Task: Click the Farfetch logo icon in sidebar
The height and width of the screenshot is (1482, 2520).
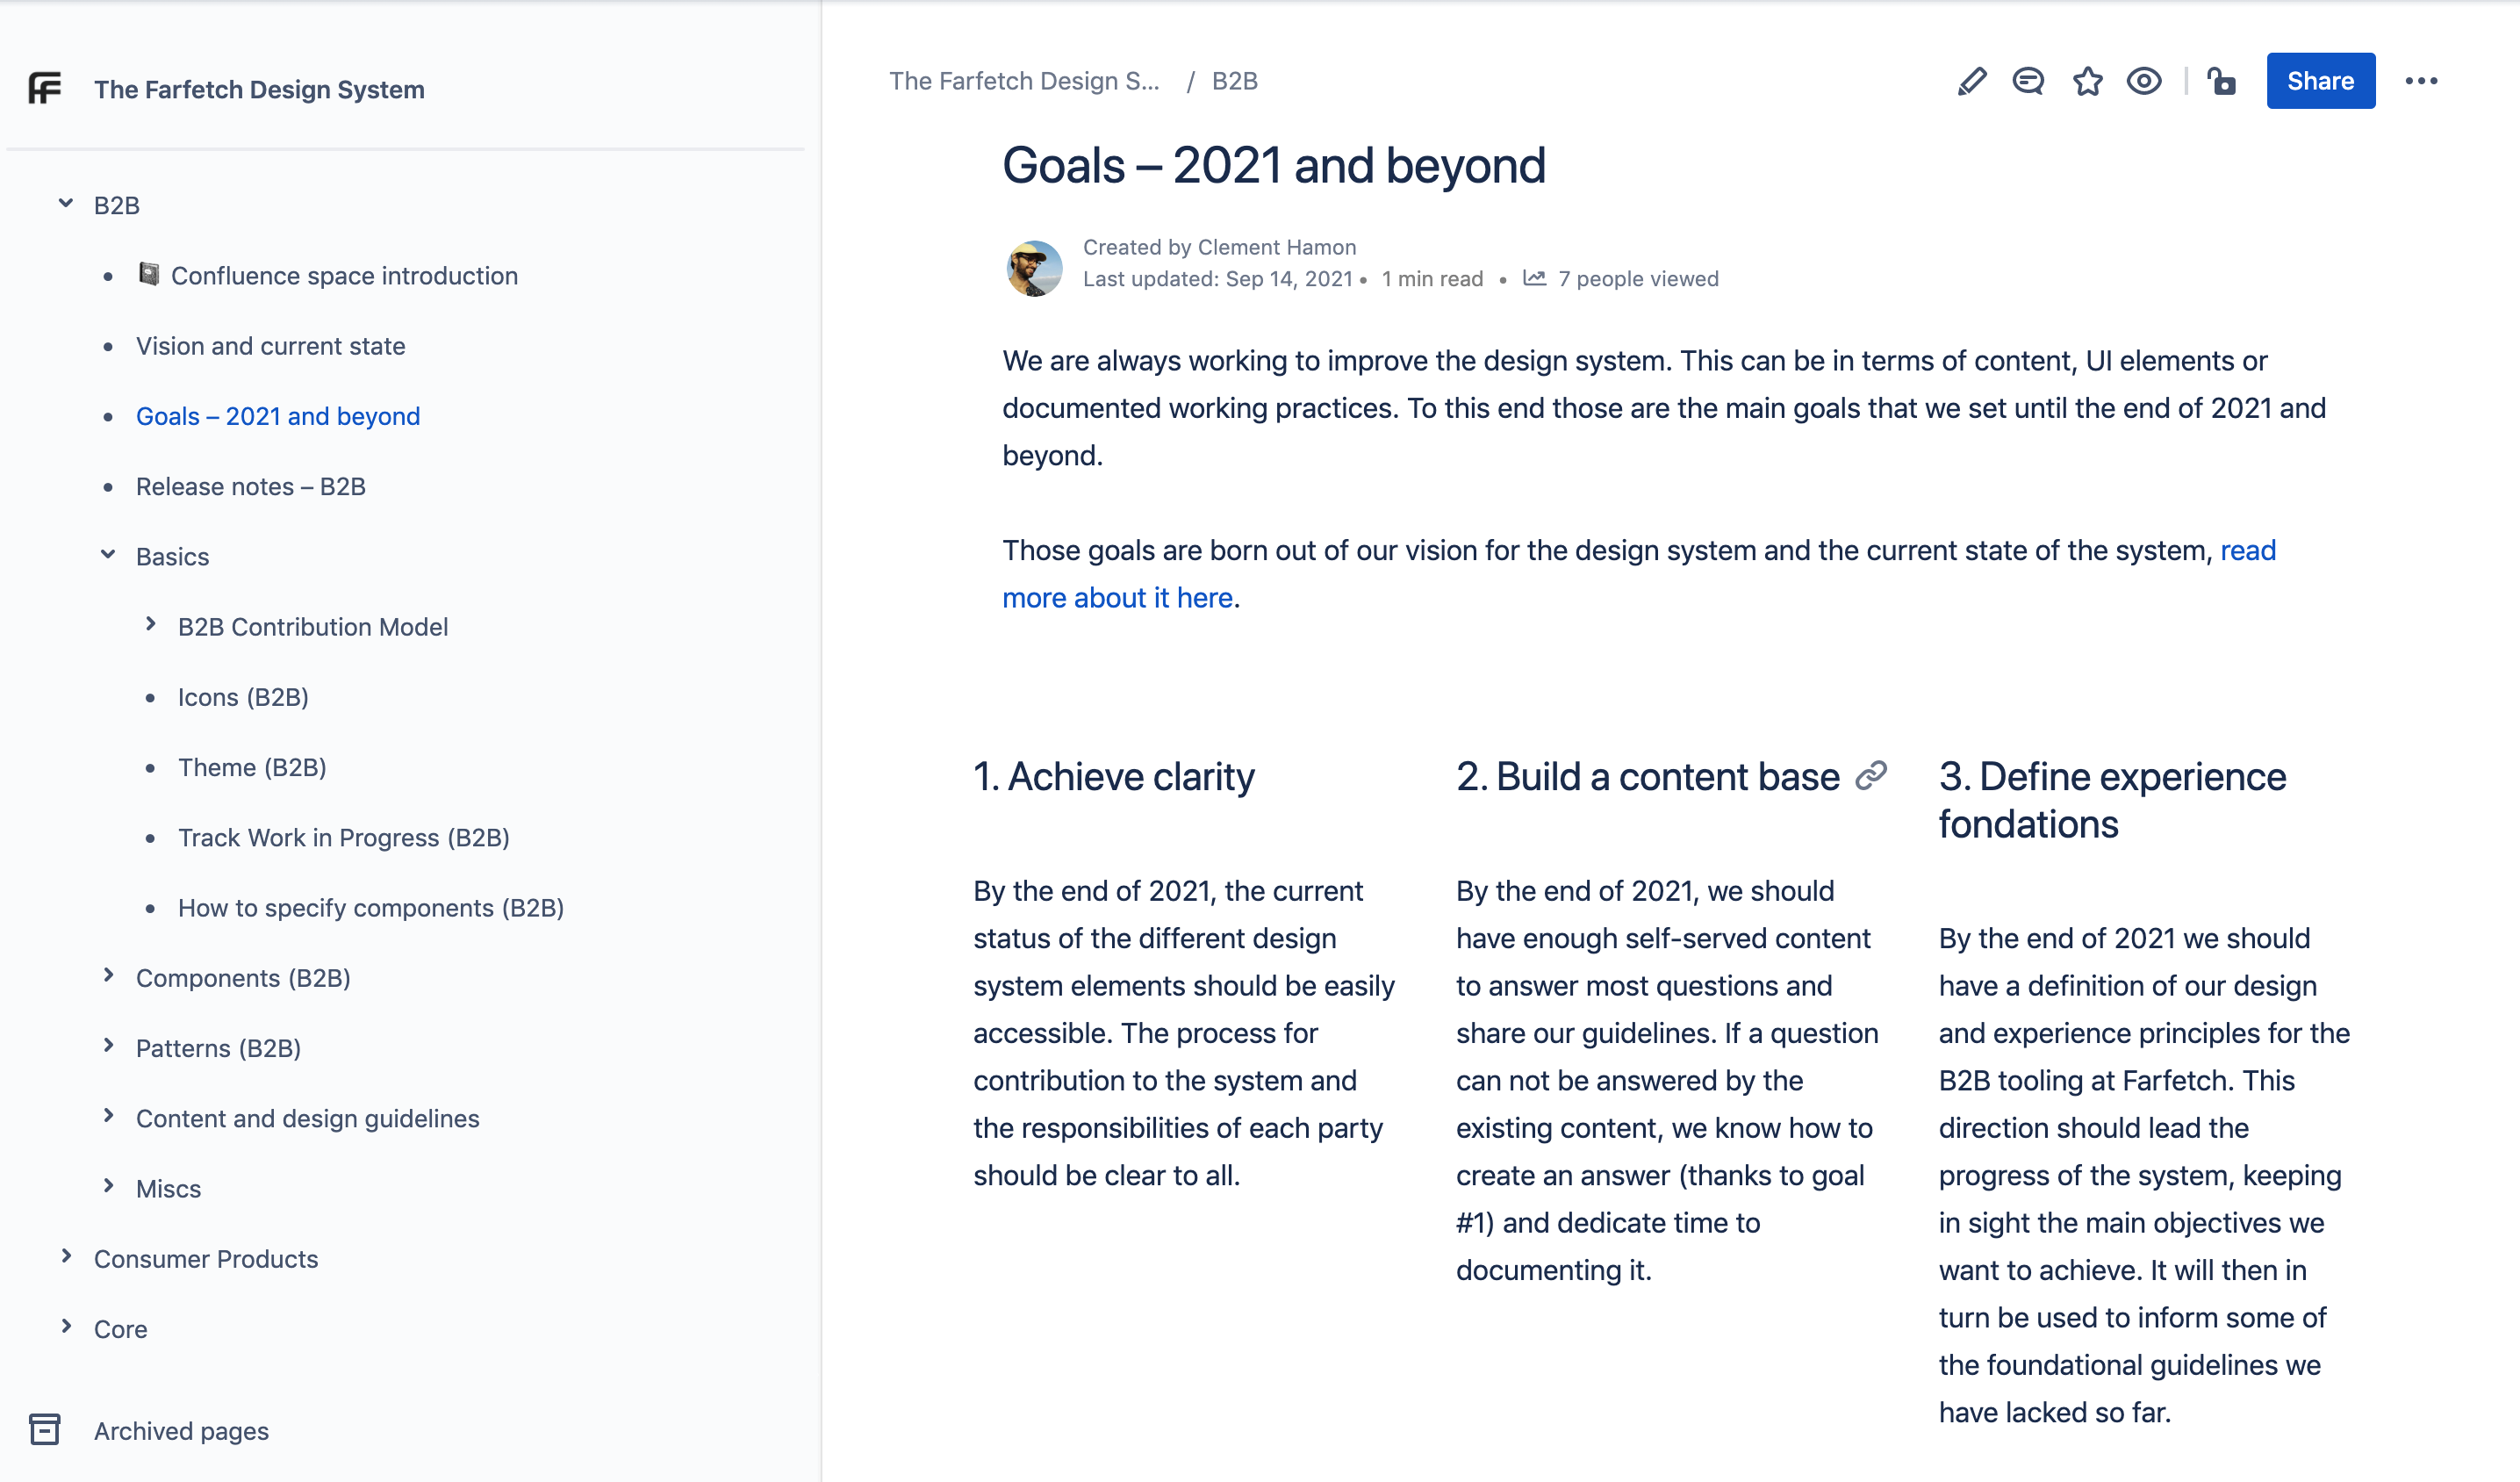Action: click(x=45, y=89)
